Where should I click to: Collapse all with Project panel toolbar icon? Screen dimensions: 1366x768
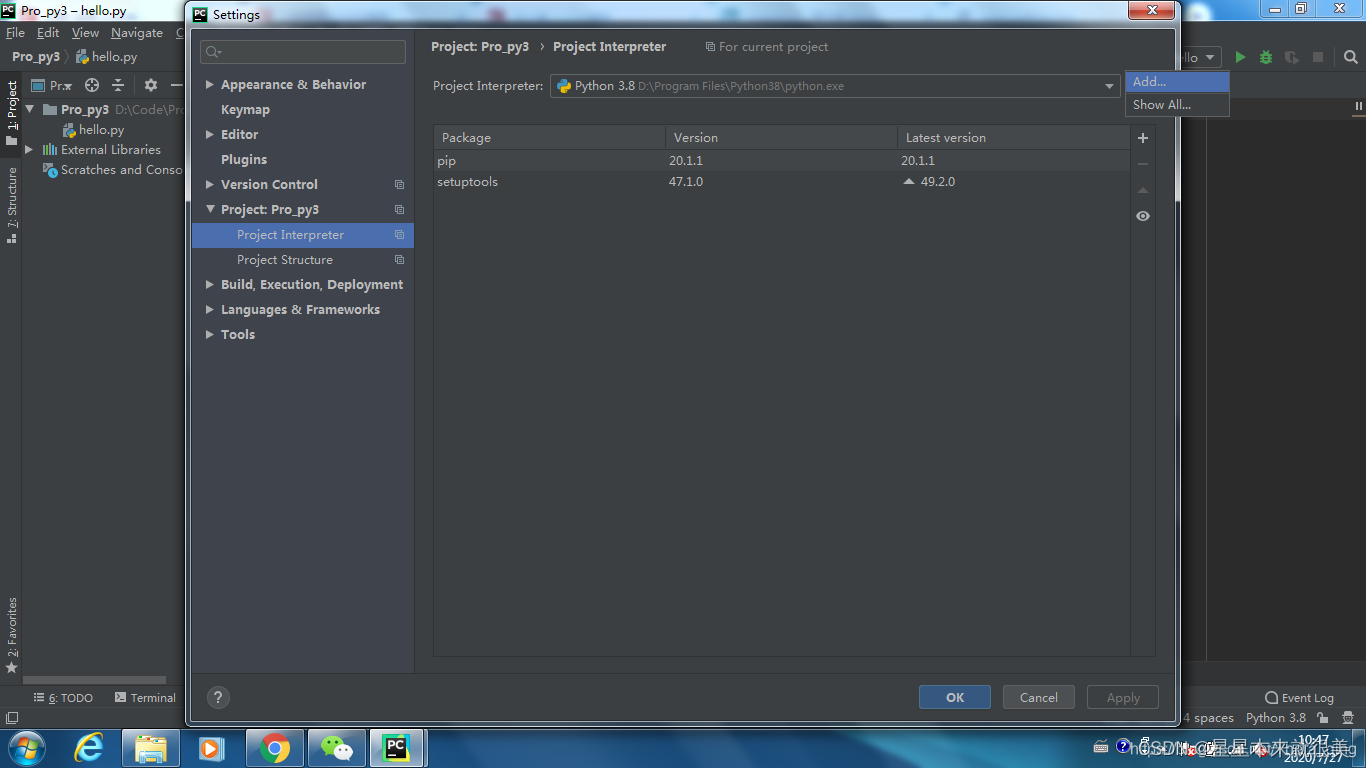coord(118,85)
